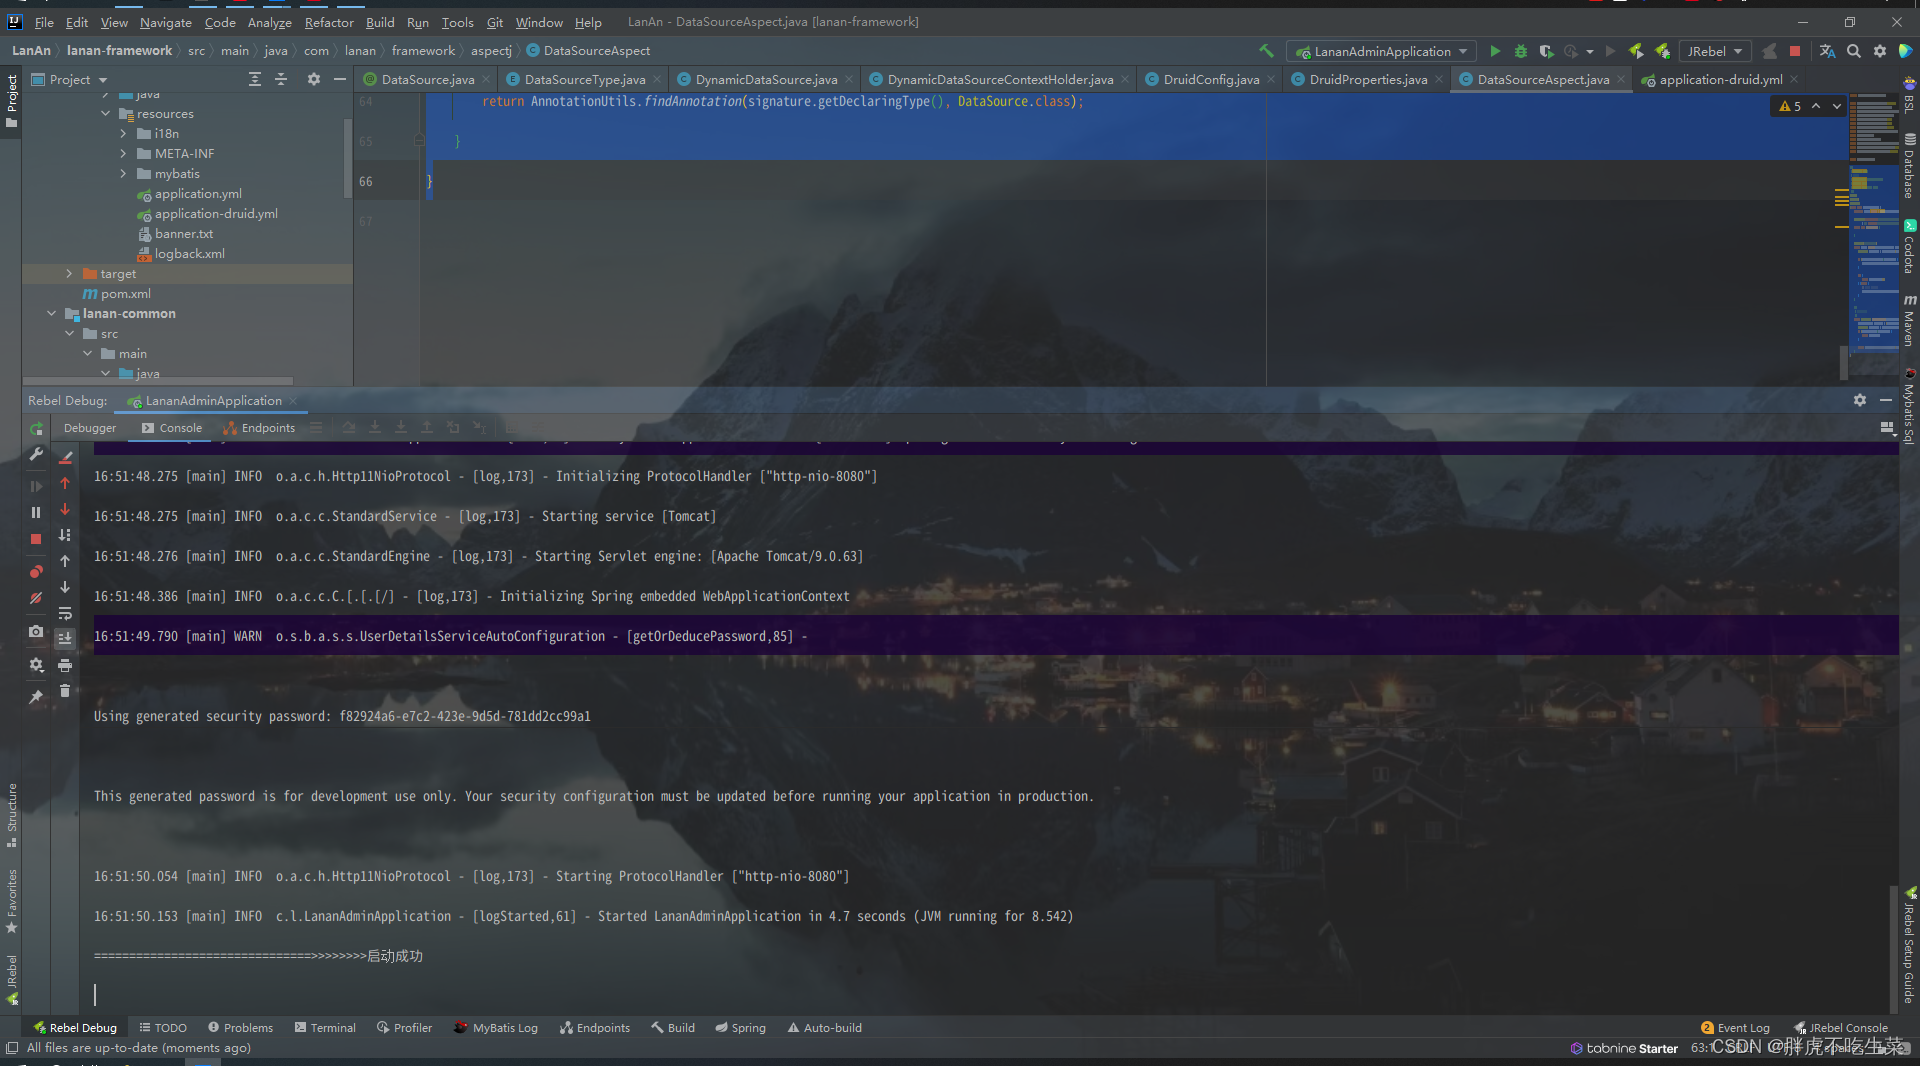Viewport: 1920px width, 1066px height.
Task: Toggle tool windows quick access button
Action: (12, 1048)
